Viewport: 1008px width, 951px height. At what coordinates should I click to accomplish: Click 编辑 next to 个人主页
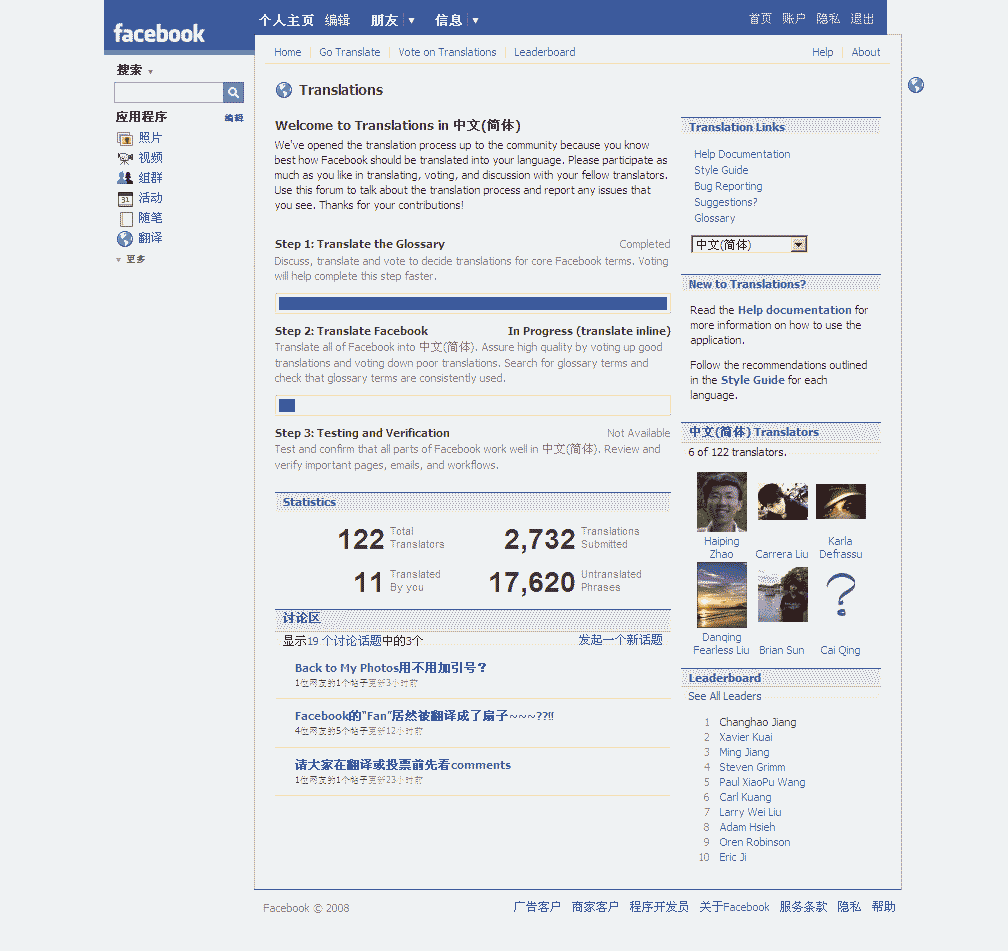[338, 21]
